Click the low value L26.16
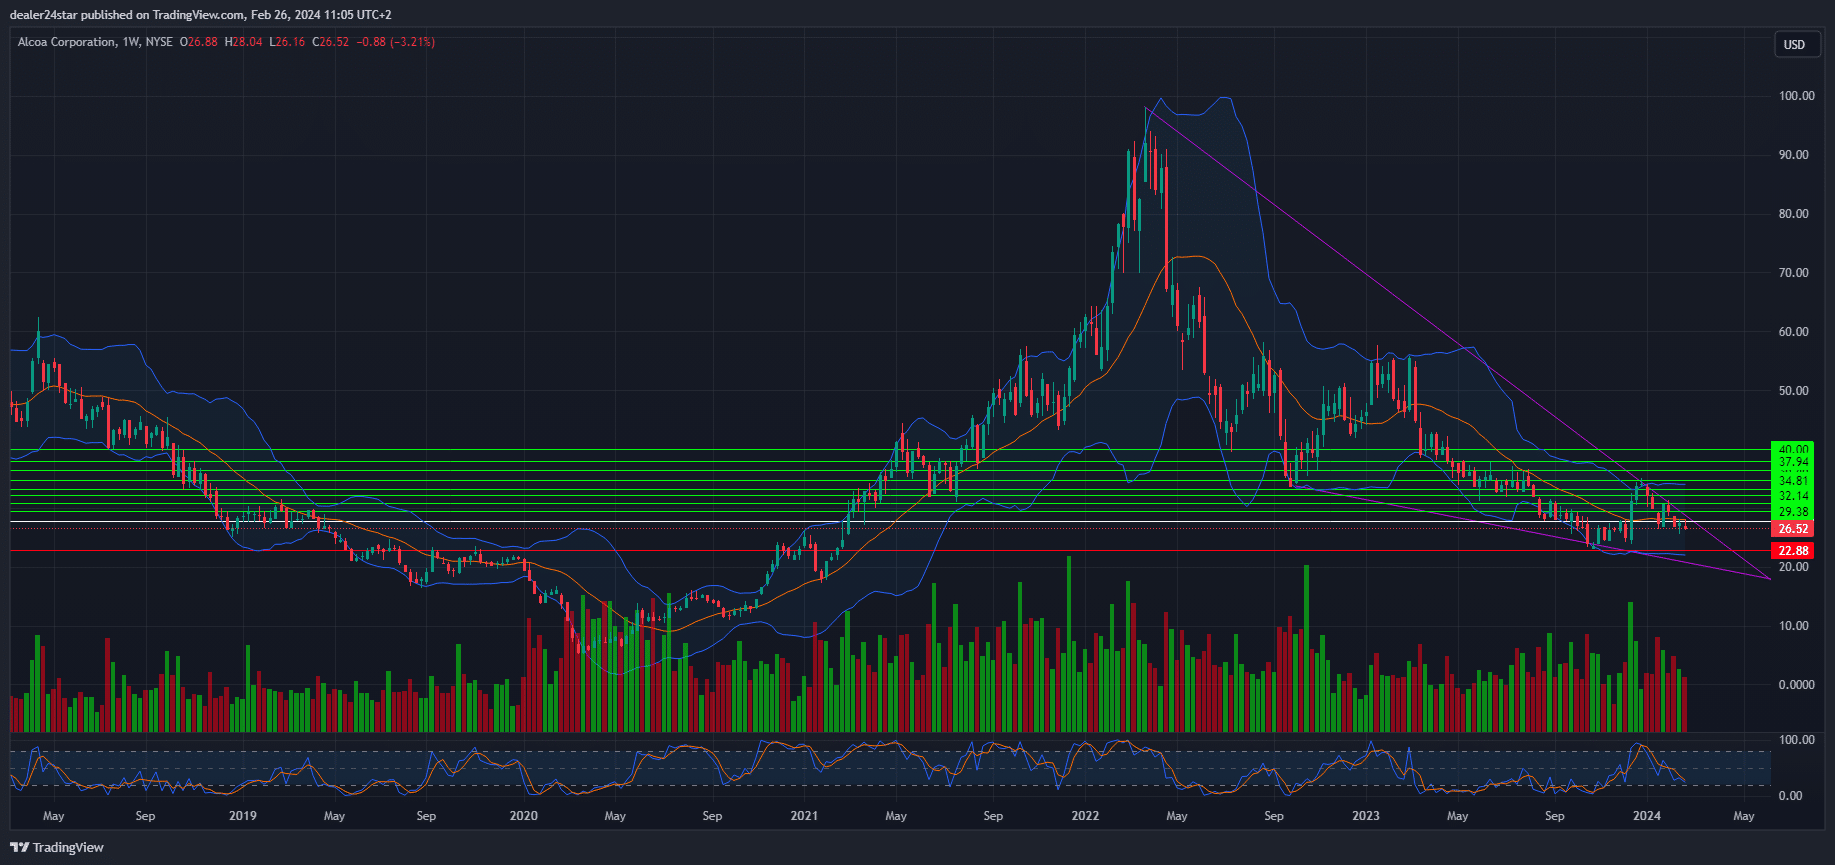This screenshot has width=1835, height=865. tap(287, 42)
